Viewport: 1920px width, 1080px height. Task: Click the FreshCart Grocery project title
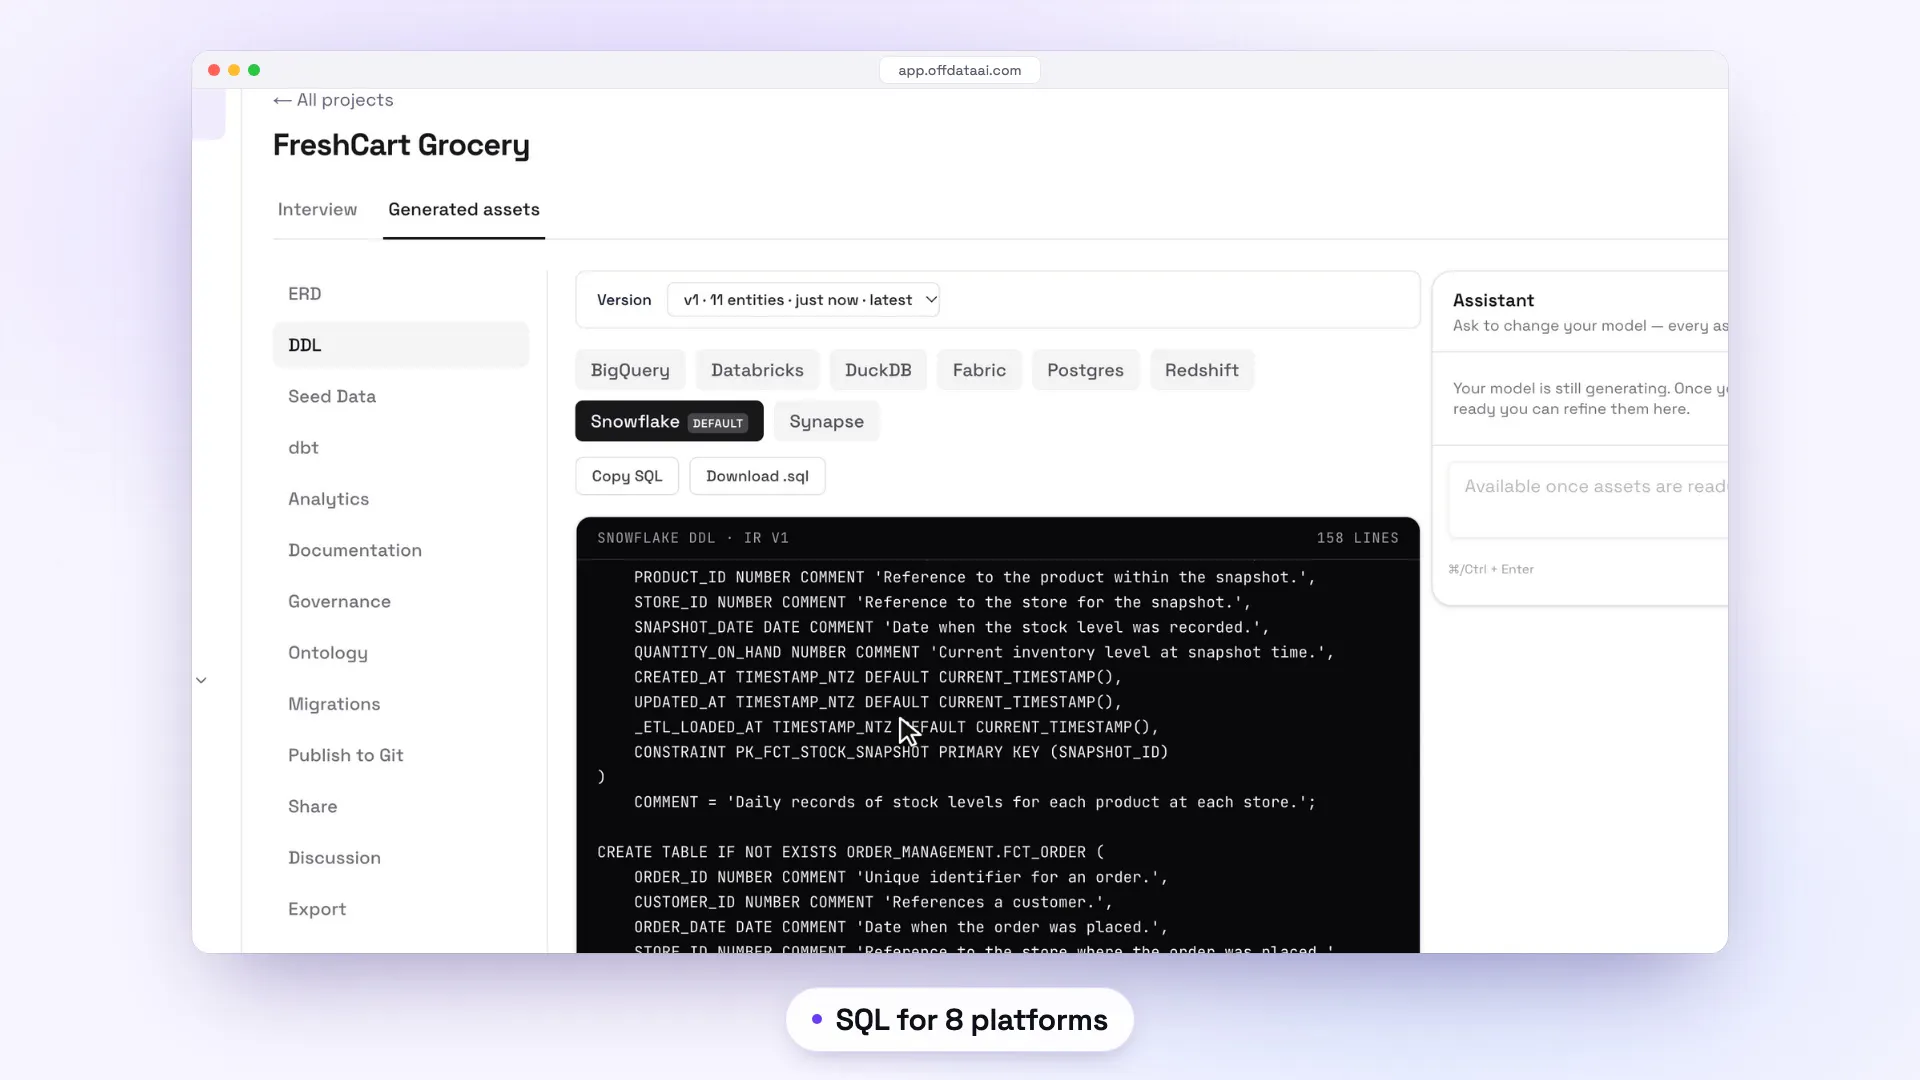401,145
